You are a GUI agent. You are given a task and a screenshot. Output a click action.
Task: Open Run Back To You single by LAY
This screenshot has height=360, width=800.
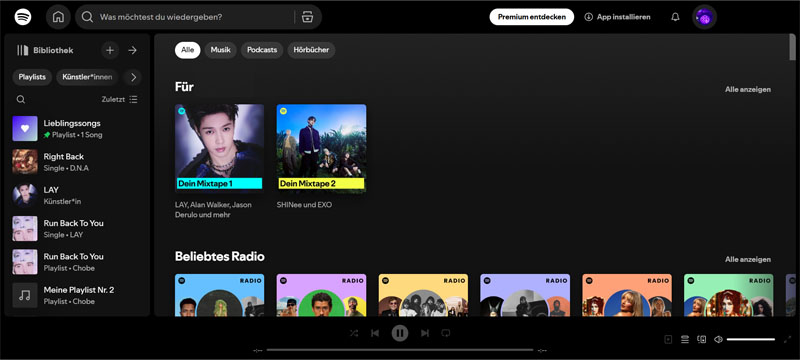coord(77,228)
